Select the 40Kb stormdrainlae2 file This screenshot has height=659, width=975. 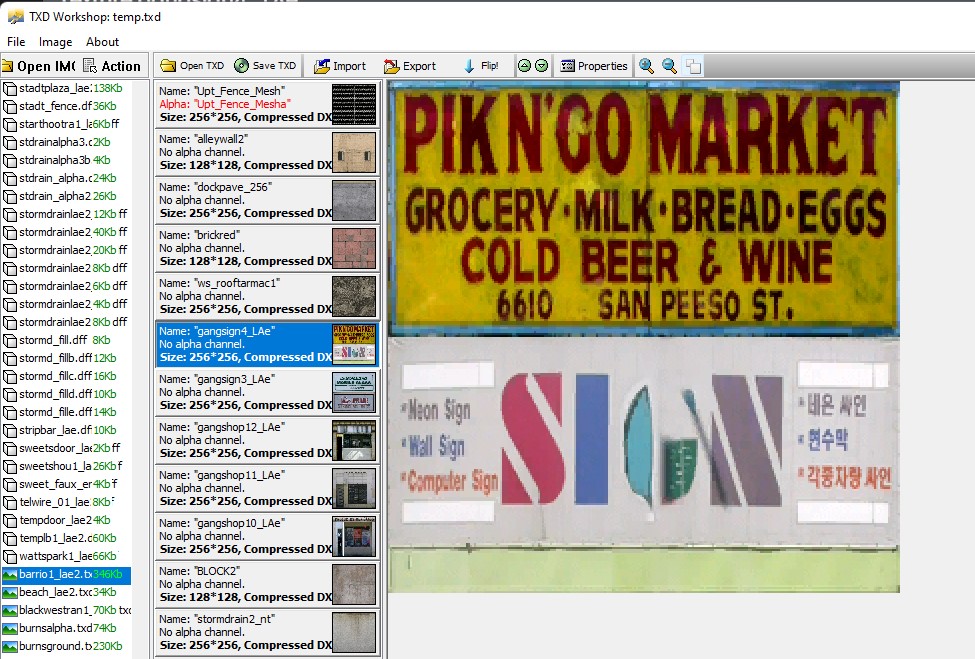tap(66, 233)
